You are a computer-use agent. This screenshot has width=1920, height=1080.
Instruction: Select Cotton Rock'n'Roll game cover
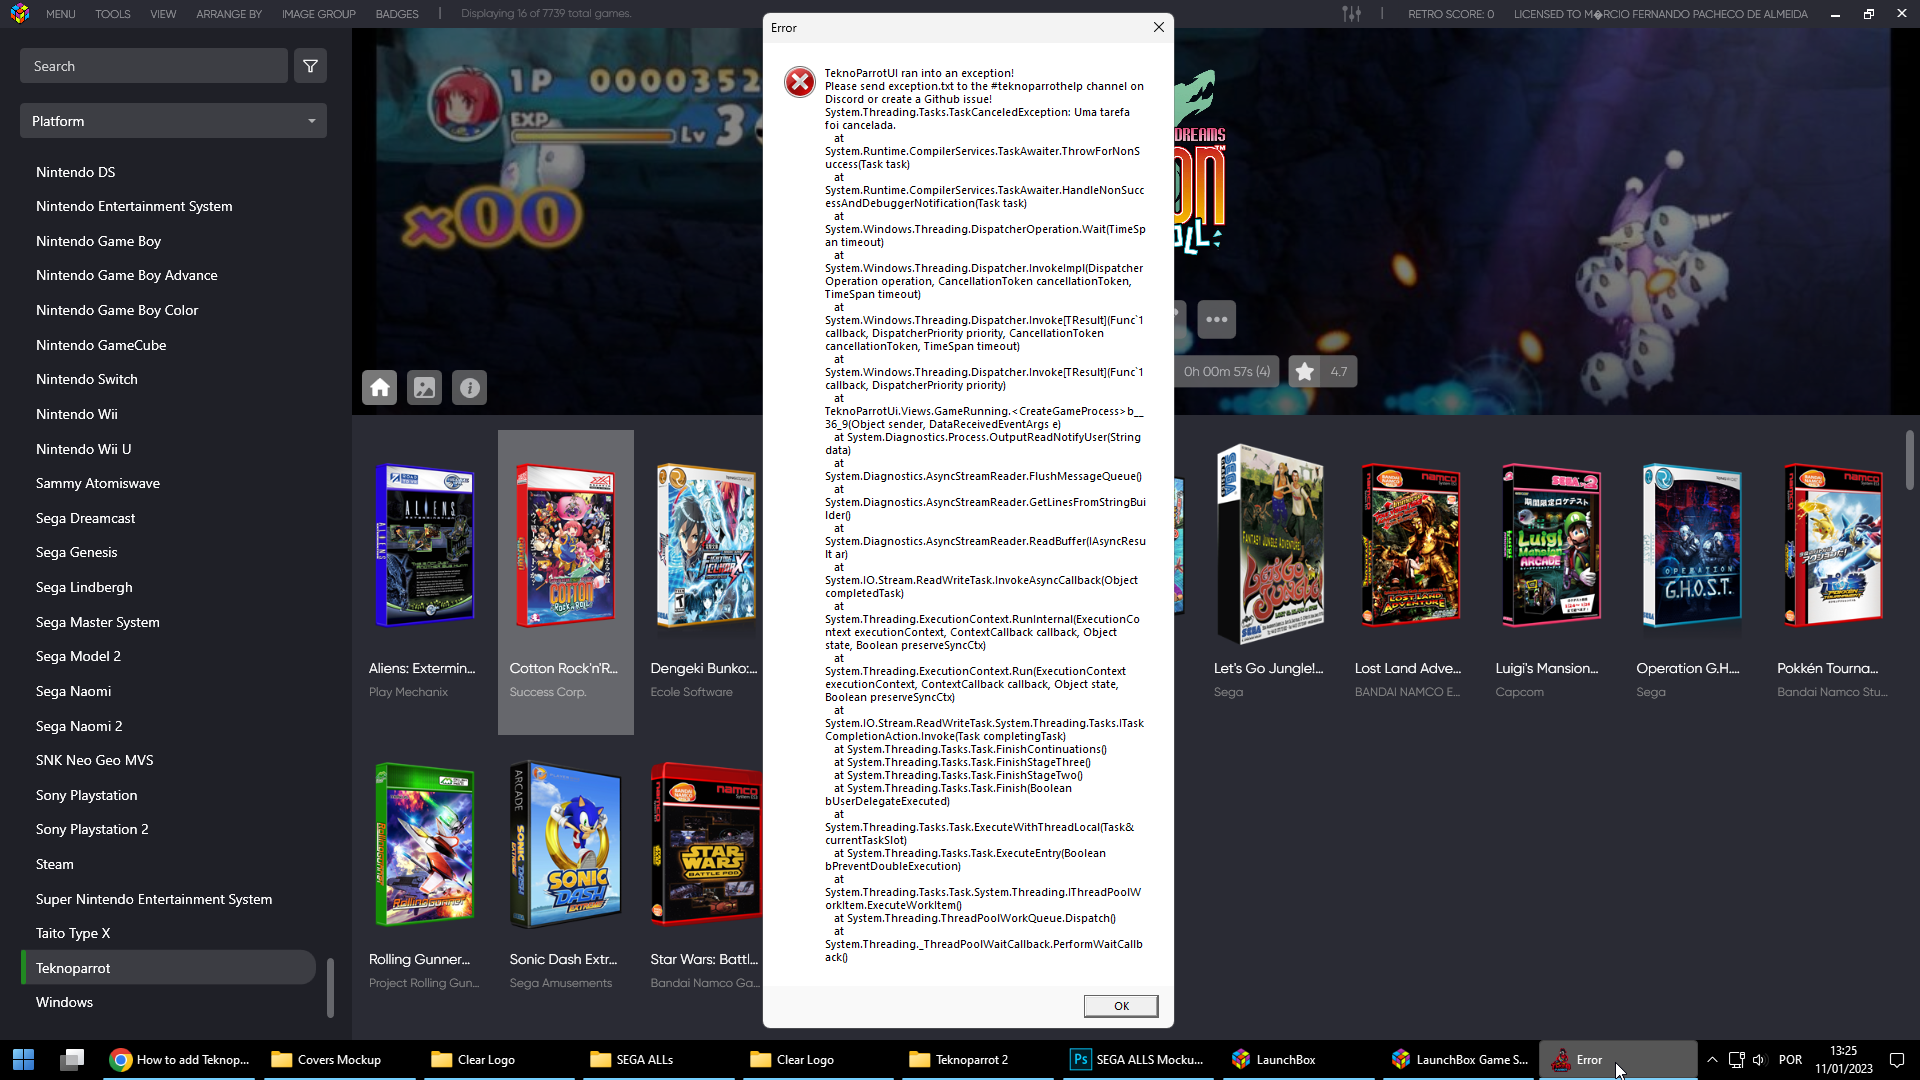click(x=565, y=546)
